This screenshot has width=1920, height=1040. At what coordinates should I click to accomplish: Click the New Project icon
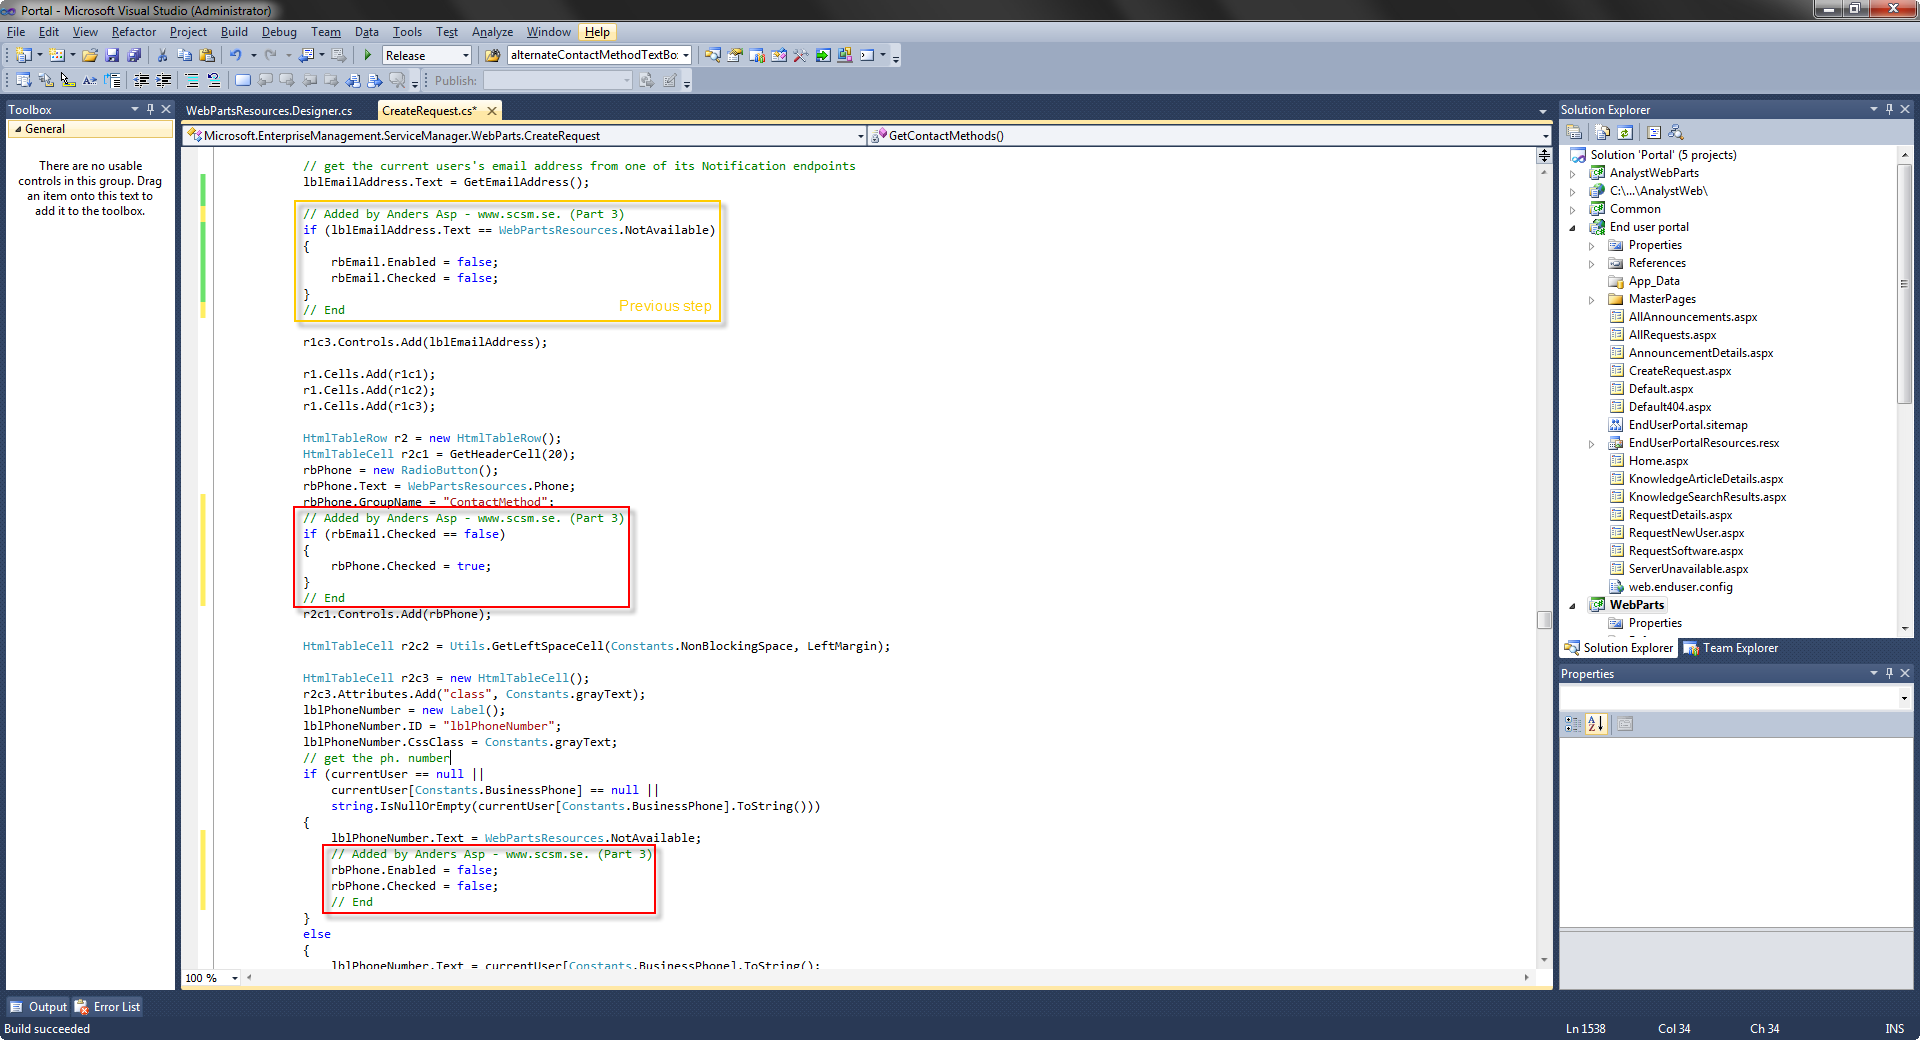click(24, 55)
